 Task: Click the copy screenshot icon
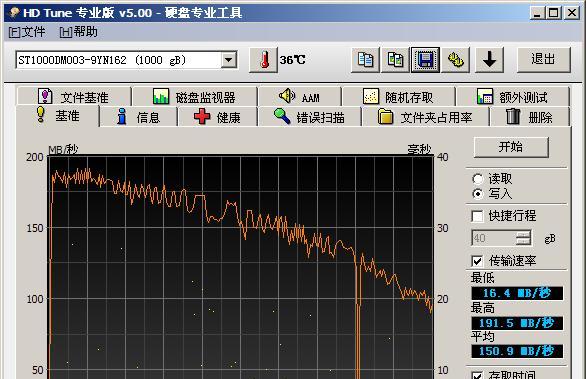click(395, 60)
